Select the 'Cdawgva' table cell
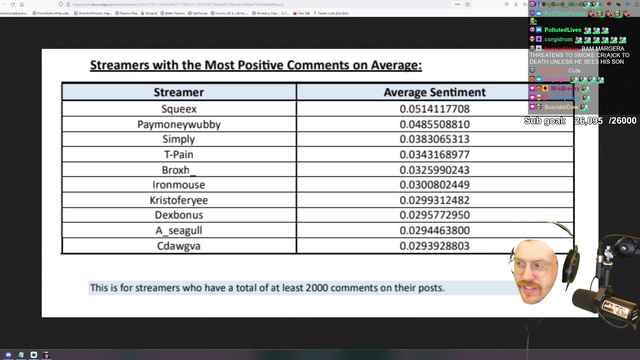 click(179, 246)
